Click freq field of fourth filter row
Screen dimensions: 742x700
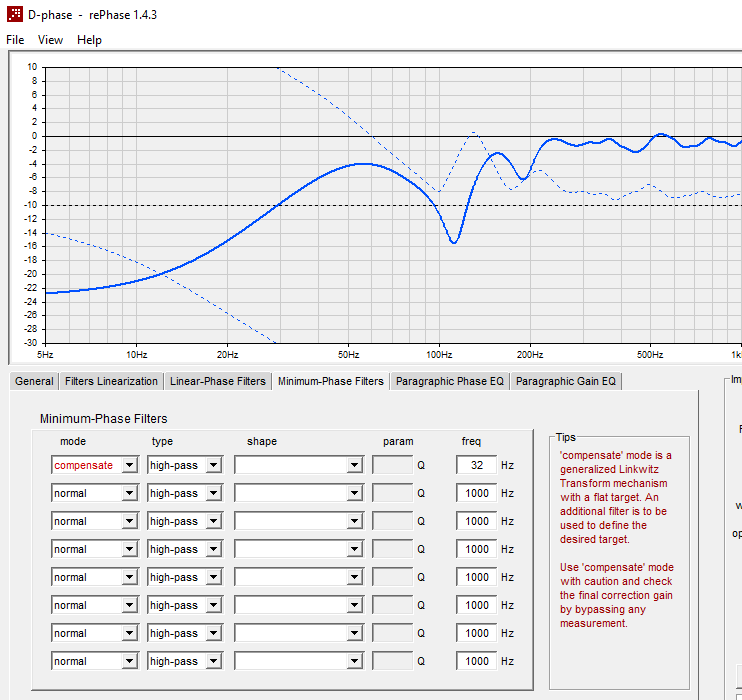[477, 549]
